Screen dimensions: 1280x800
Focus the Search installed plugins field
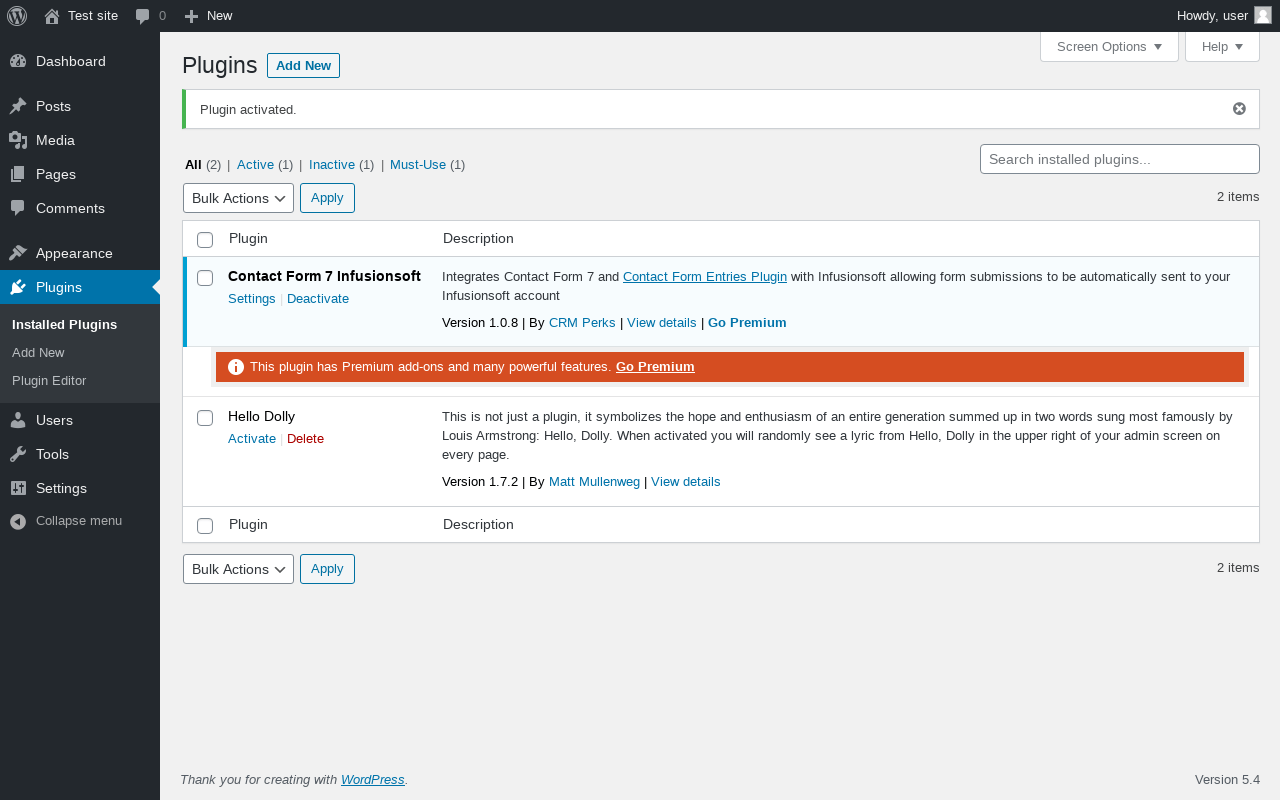click(1119, 159)
